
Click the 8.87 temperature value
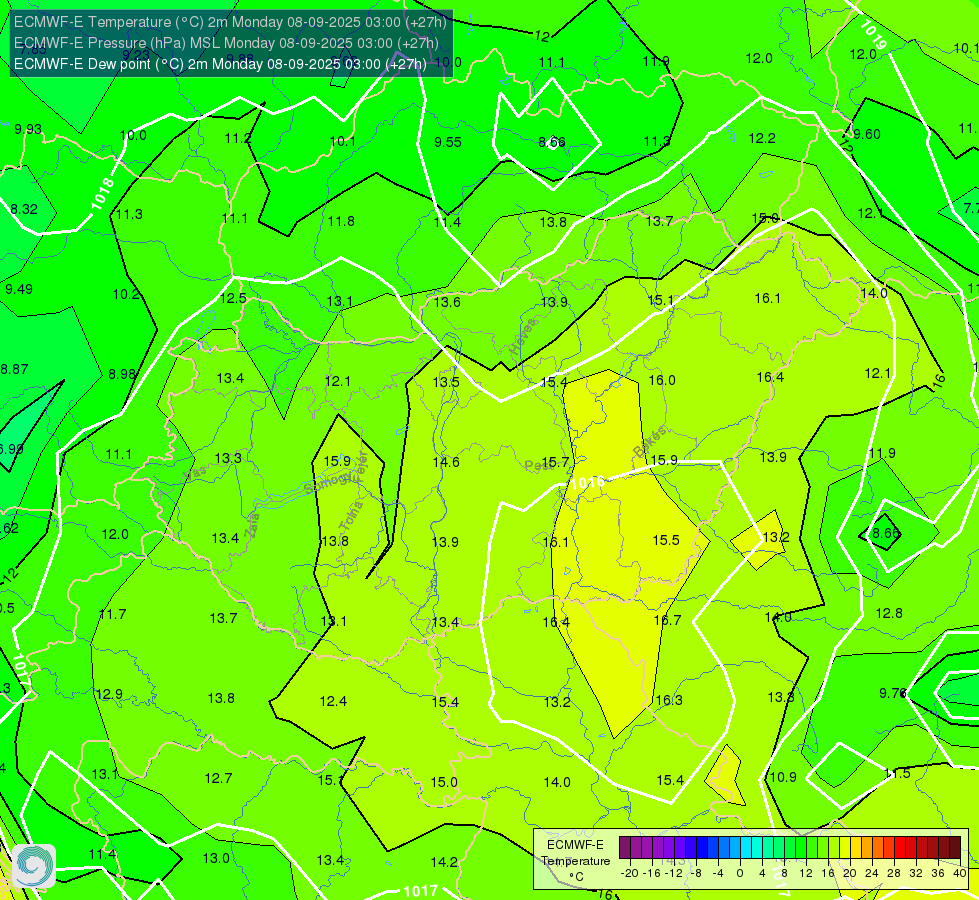14,369
